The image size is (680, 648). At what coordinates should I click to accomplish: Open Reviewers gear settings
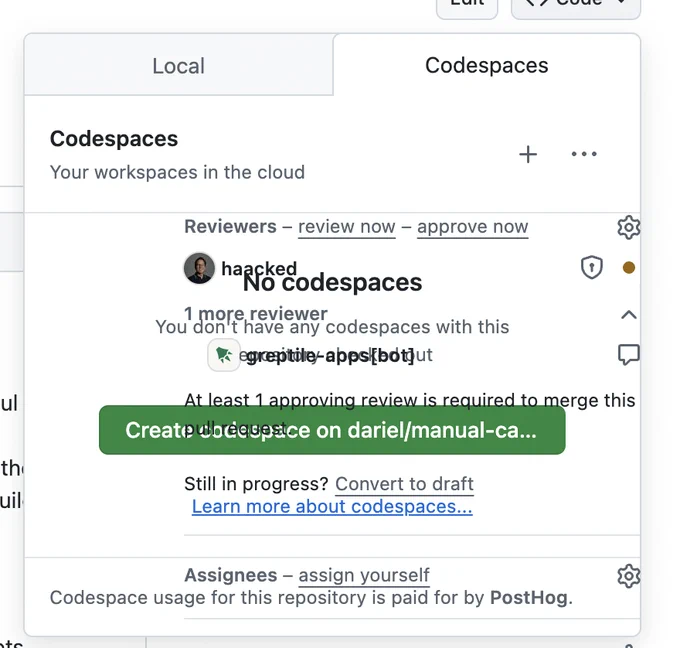coord(628,227)
